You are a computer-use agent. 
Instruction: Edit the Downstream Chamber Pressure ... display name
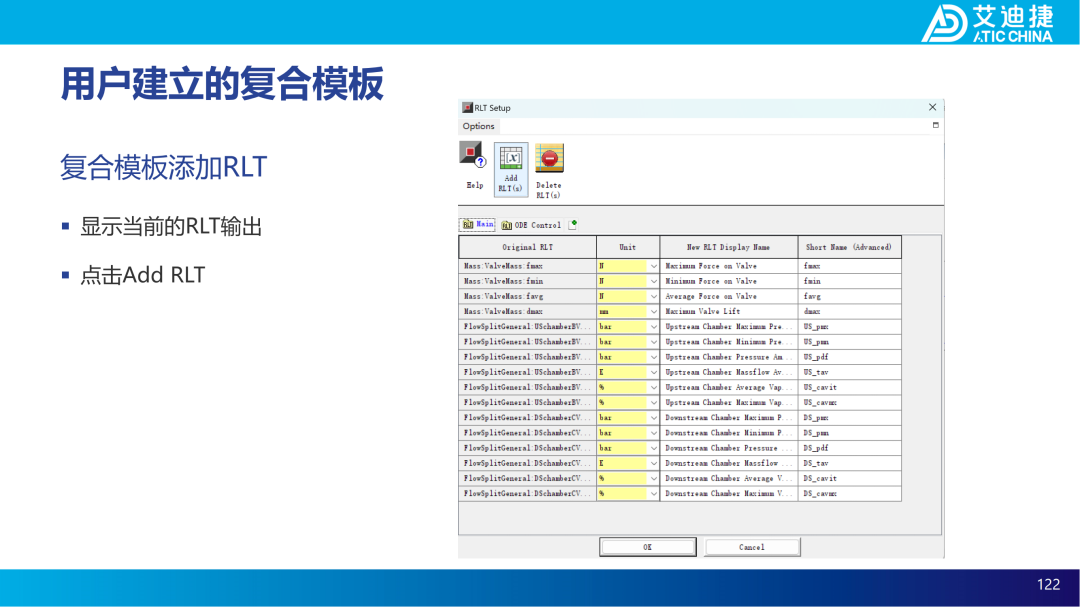tap(729, 448)
